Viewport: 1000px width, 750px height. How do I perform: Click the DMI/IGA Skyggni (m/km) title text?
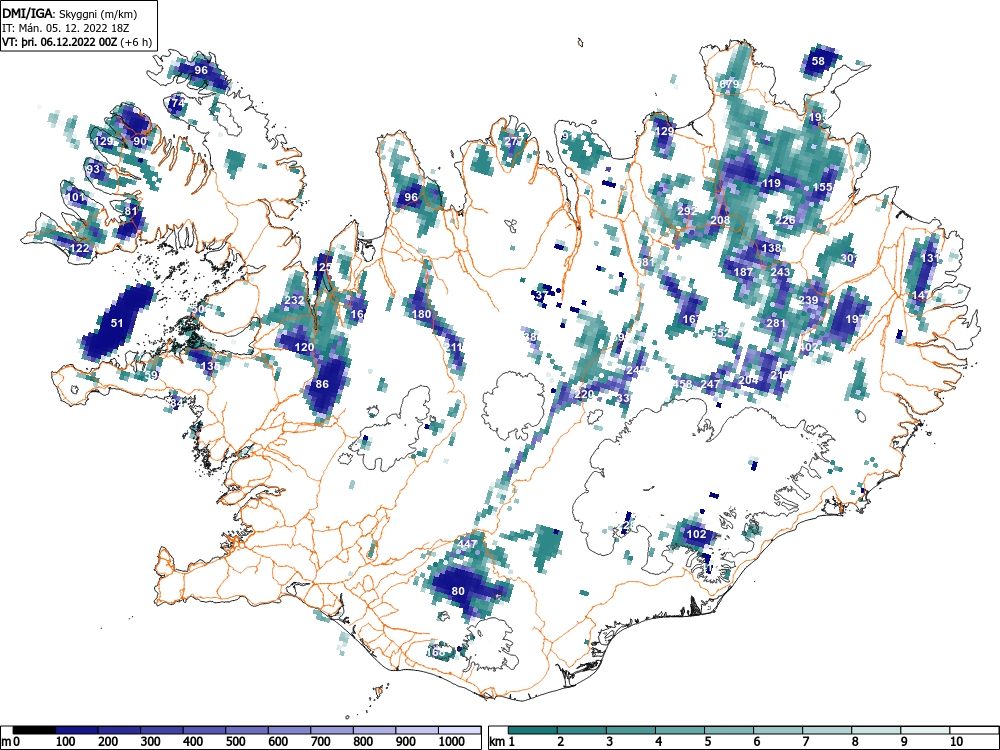pyautogui.click(x=70, y=13)
